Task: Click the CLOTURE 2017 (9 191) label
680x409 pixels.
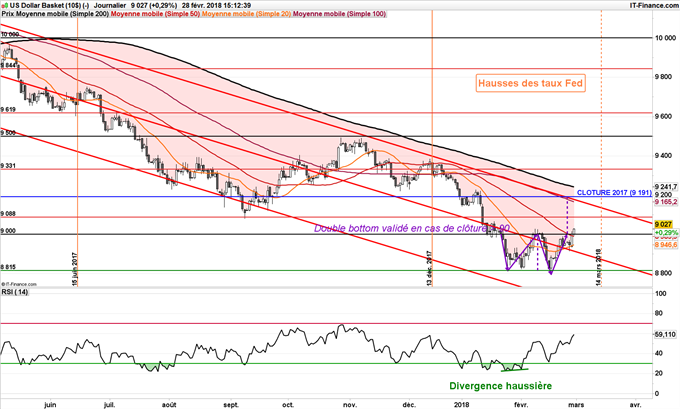Action: [x=614, y=193]
